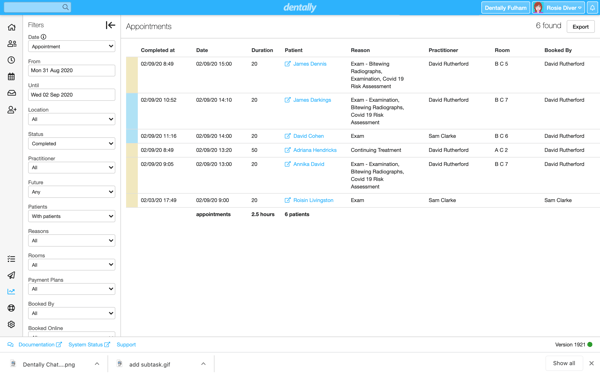Screen dimensions: 600x375
Task: Open the clock history icon in sidebar
Action: click(x=11, y=60)
